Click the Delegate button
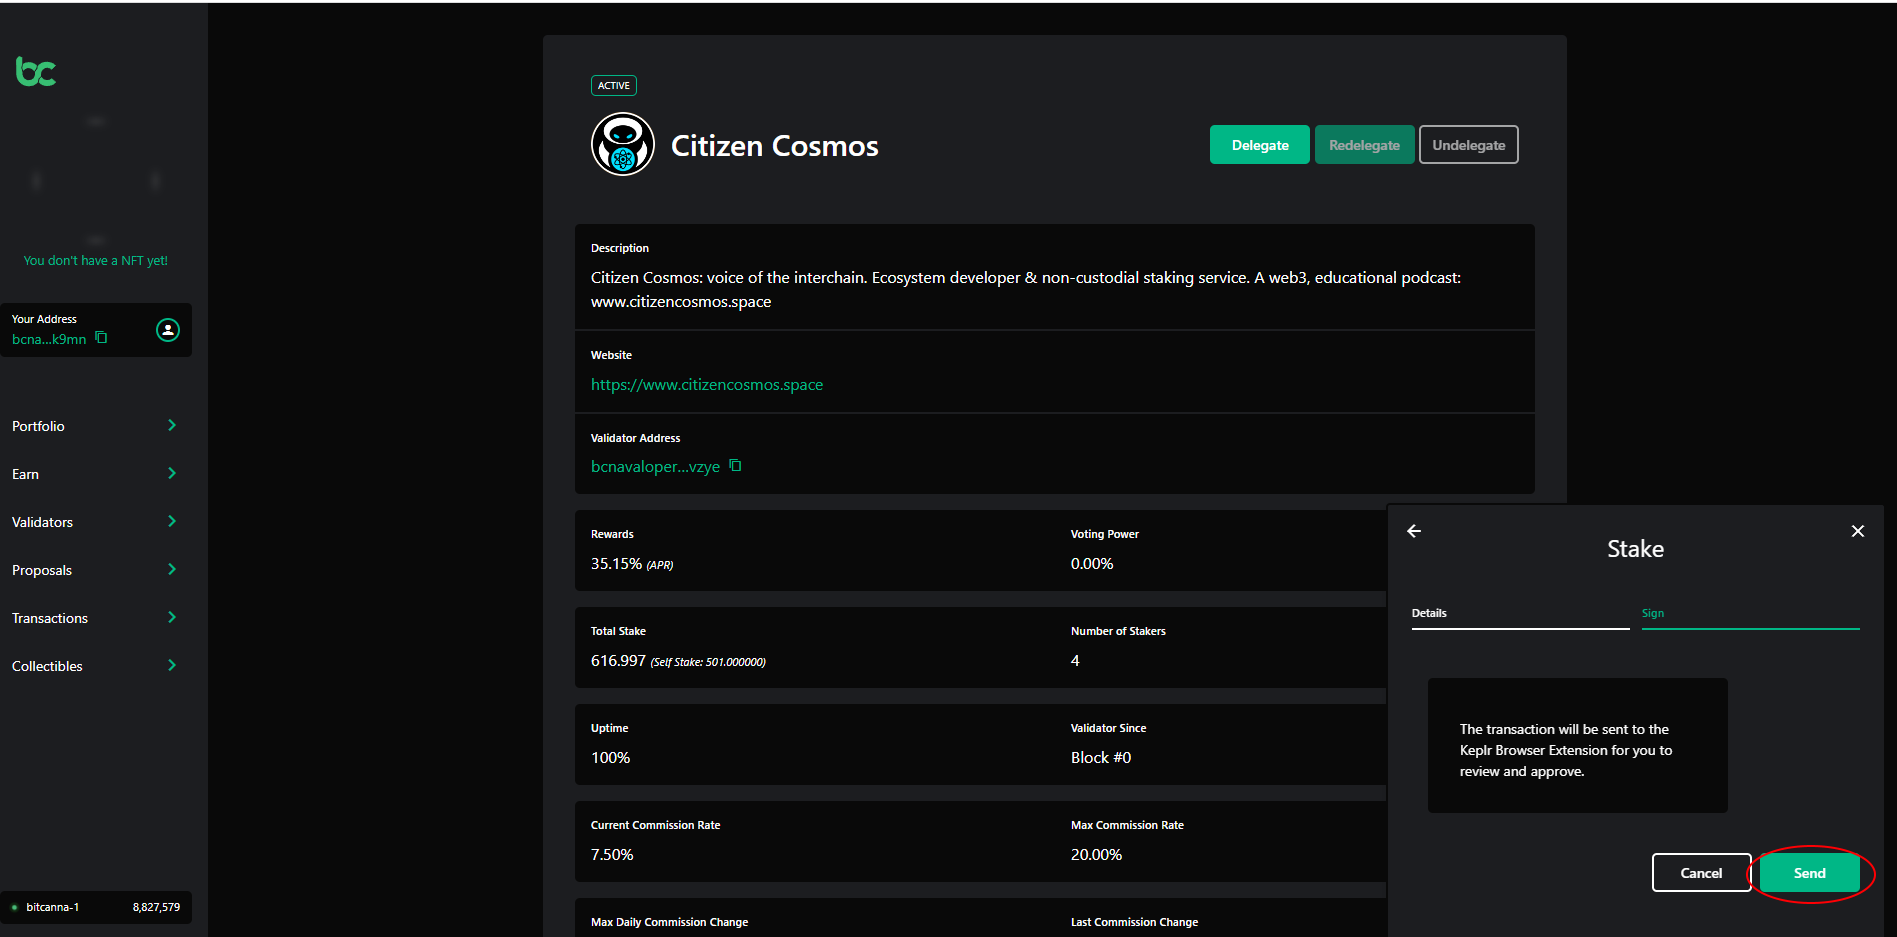The height and width of the screenshot is (937, 1897). 1260,145
